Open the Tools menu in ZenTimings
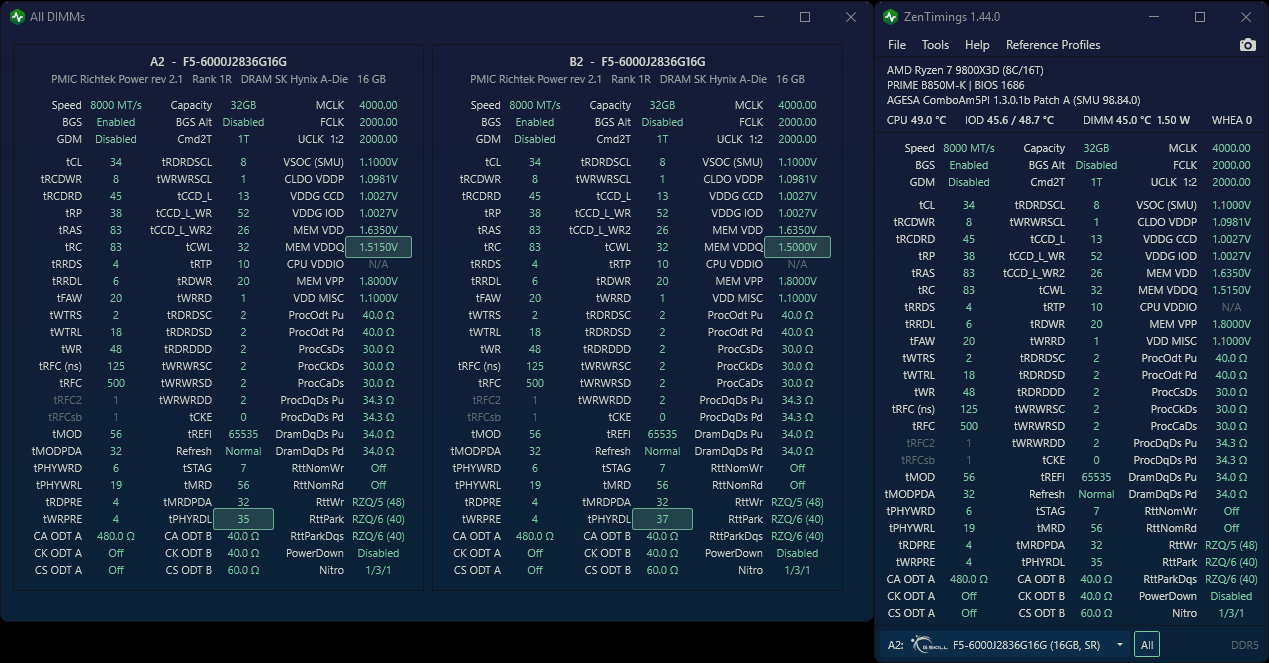This screenshot has height=663, width=1269. pyautogui.click(x=935, y=45)
